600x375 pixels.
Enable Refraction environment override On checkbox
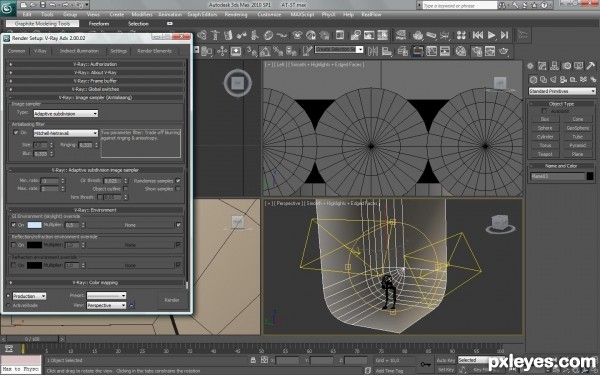14,265
